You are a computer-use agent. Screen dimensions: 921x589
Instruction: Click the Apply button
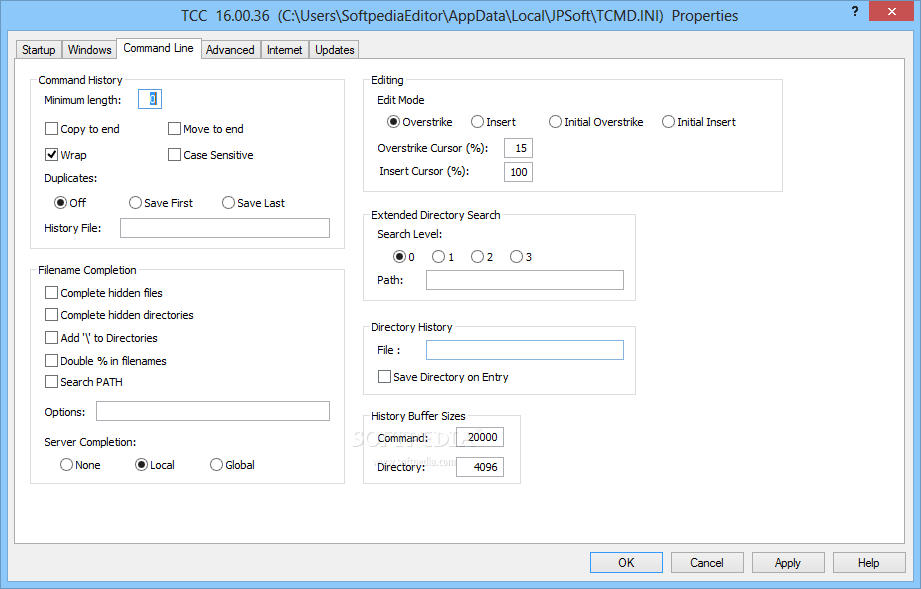(x=788, y=563)
